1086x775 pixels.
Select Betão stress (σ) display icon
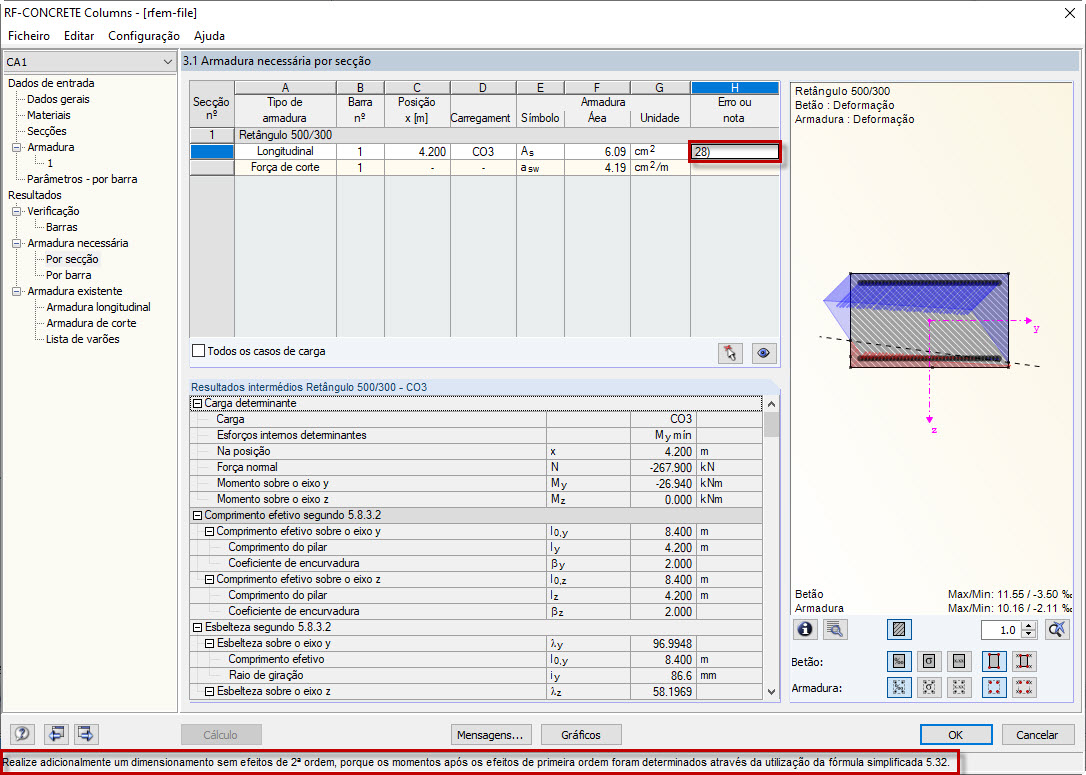(929, 661)
